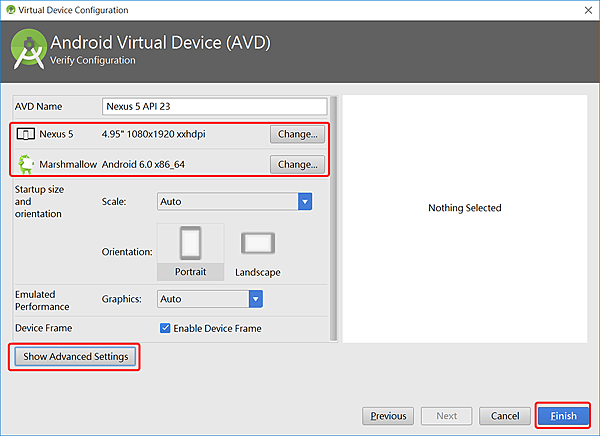Go back with the Previous button

pyautogui.click(x=388, y=416)
